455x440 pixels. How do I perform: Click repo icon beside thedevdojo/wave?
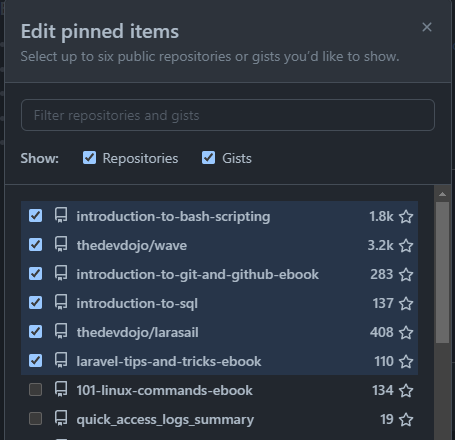click(x=61, y=244)
